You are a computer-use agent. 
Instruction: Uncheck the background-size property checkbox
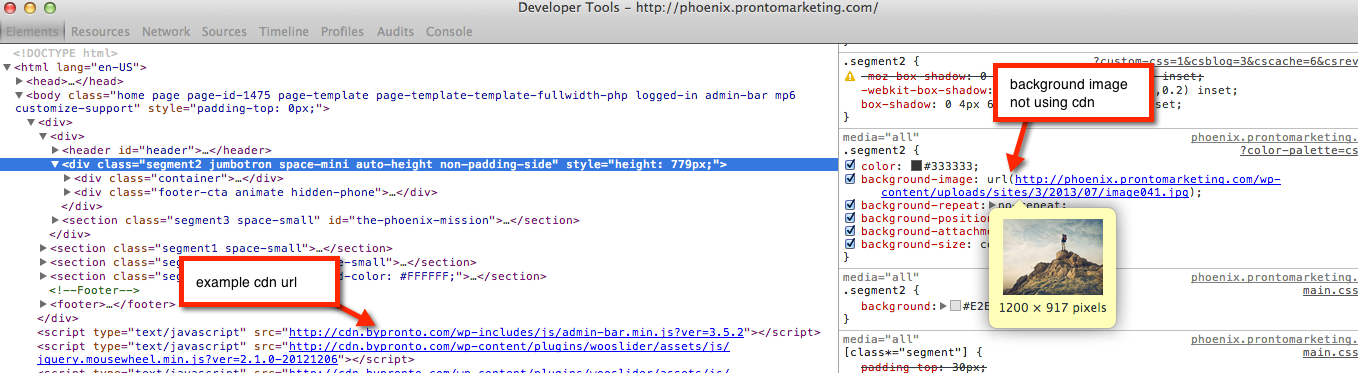click(x=850, y=245)
